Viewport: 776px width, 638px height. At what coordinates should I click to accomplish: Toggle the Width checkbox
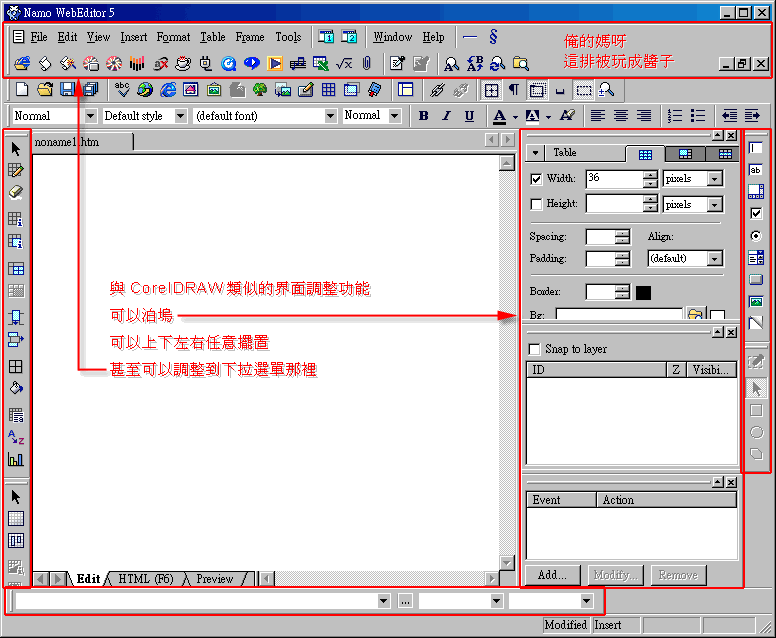[536, 179]
